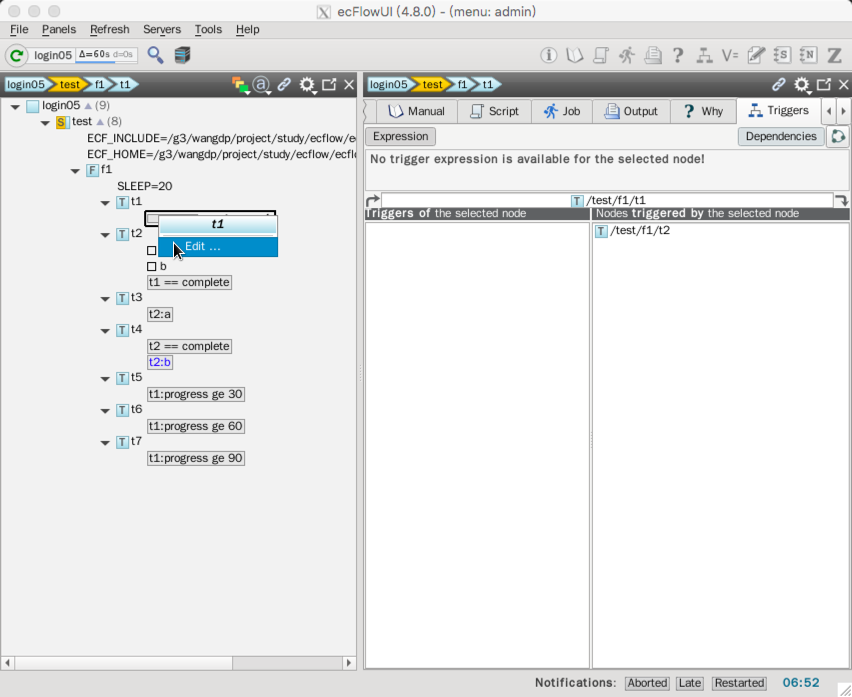This screenshot has height=697, width=852.
Task: Open search with the magnifying glass icon
Action: [x=155, y=55]
